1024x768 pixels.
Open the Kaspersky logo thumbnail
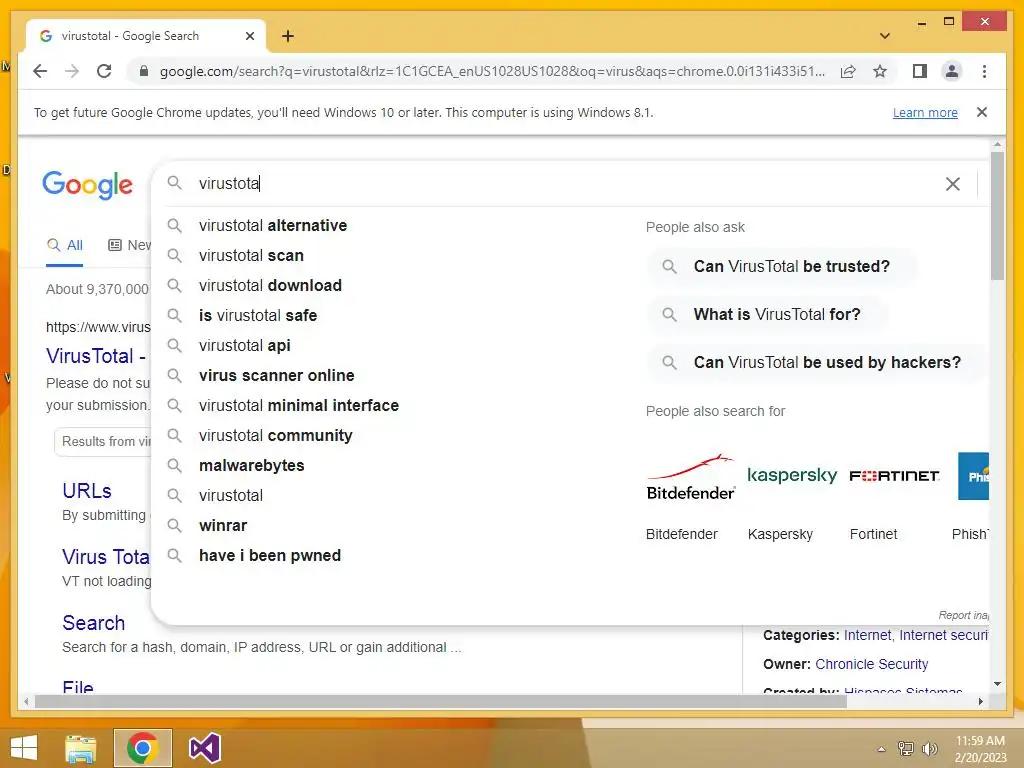pos(792,475)
